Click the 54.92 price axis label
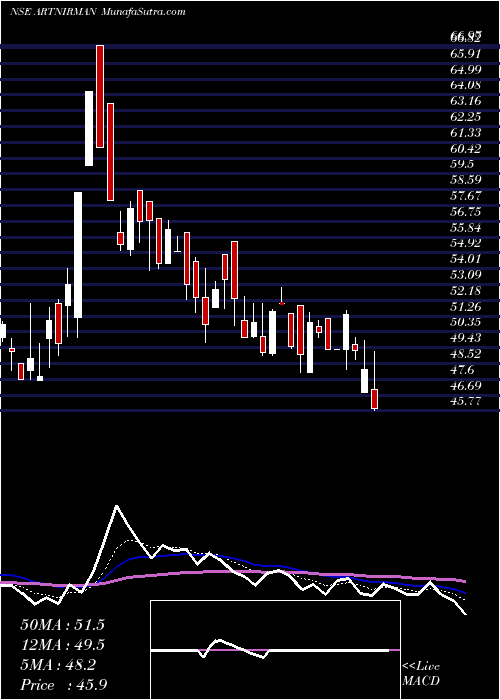500x700 pixels. click(x=467, y=243)
